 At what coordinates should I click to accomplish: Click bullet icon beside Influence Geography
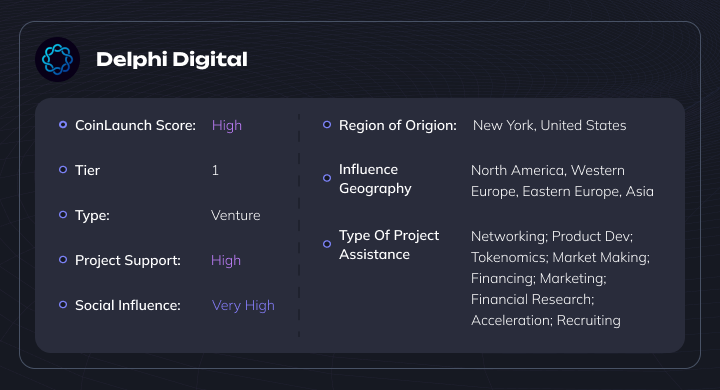coord(327,178)
